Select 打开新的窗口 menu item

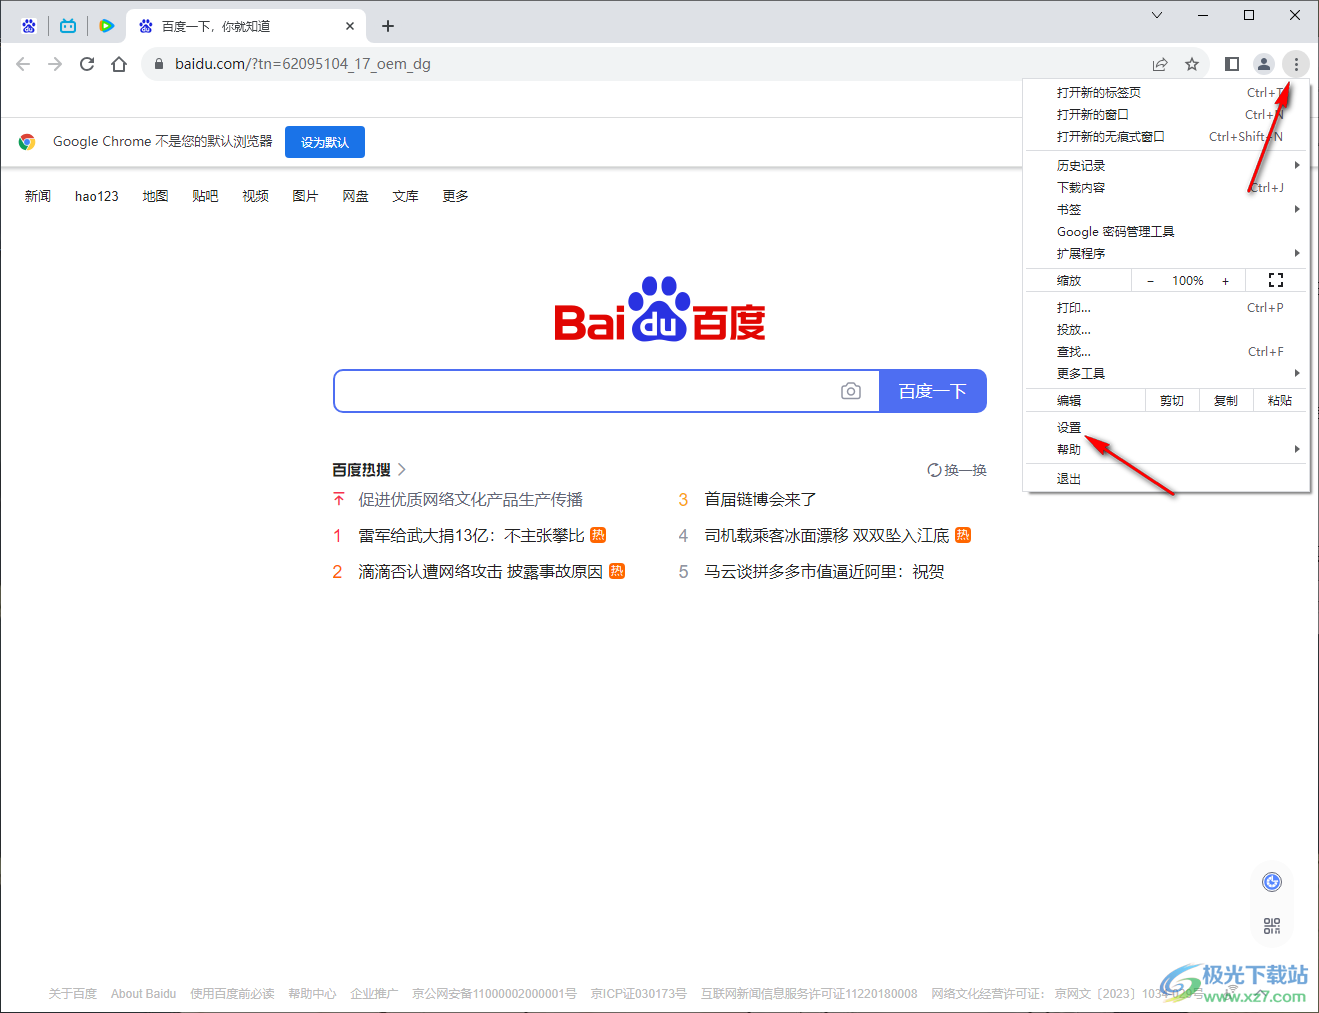tap(1167, 114)
